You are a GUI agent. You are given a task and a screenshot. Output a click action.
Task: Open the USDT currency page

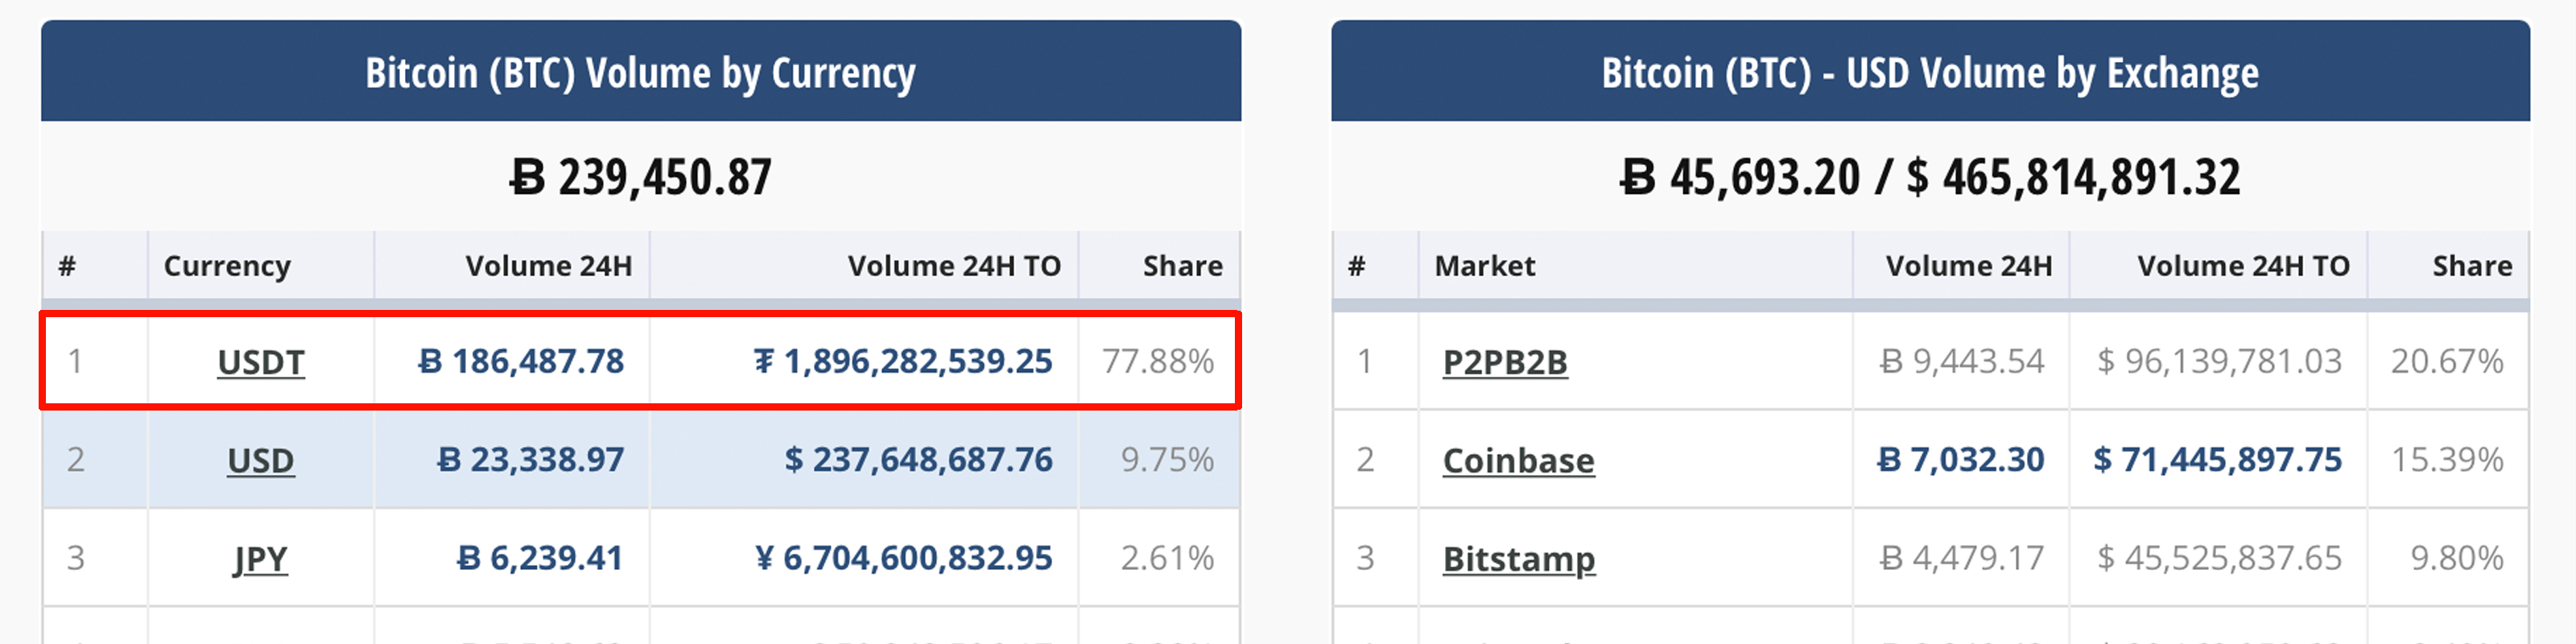pos(262,363)
